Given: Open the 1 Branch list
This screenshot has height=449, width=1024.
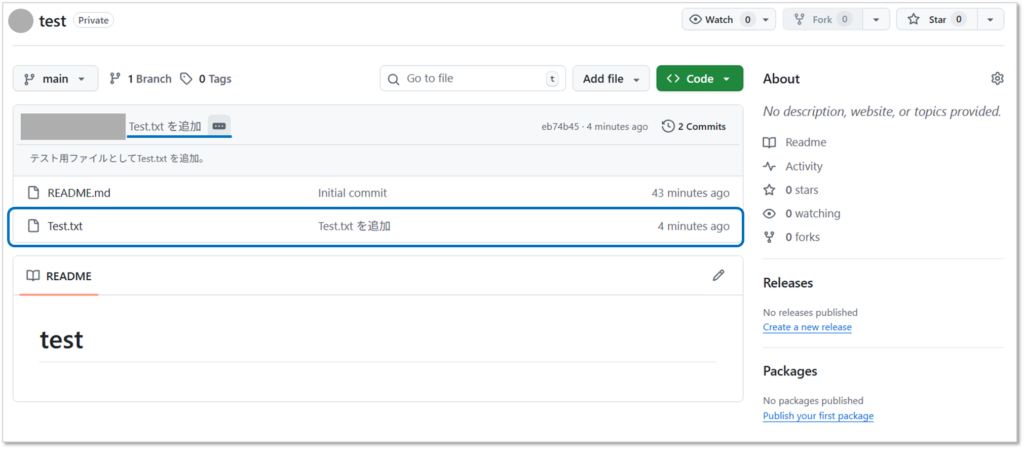Looking at the screenshot, I should pos(140,79).
